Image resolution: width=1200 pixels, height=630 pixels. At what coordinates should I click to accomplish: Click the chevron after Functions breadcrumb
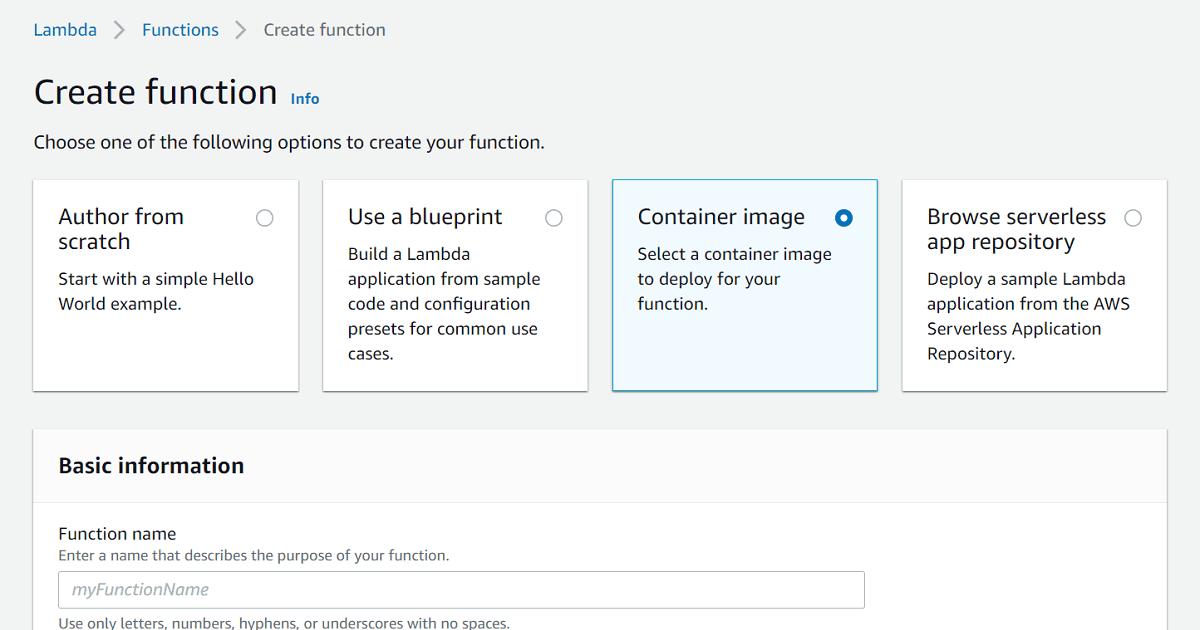pyautogui.click(x=241, y=30)
